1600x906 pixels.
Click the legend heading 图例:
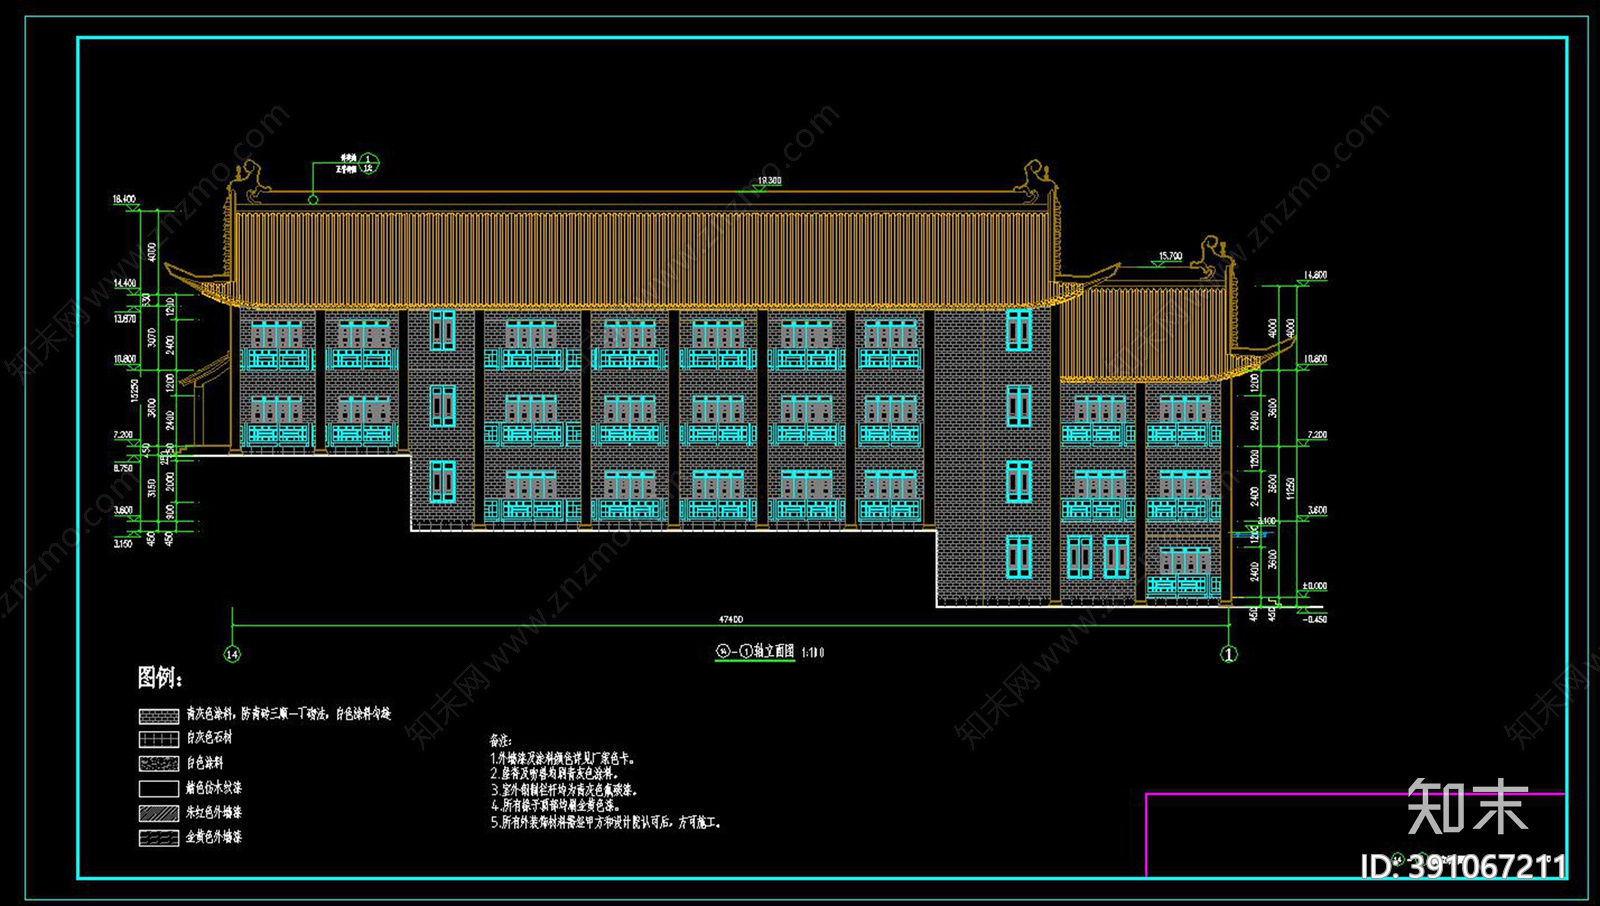(x=160, y=678)
